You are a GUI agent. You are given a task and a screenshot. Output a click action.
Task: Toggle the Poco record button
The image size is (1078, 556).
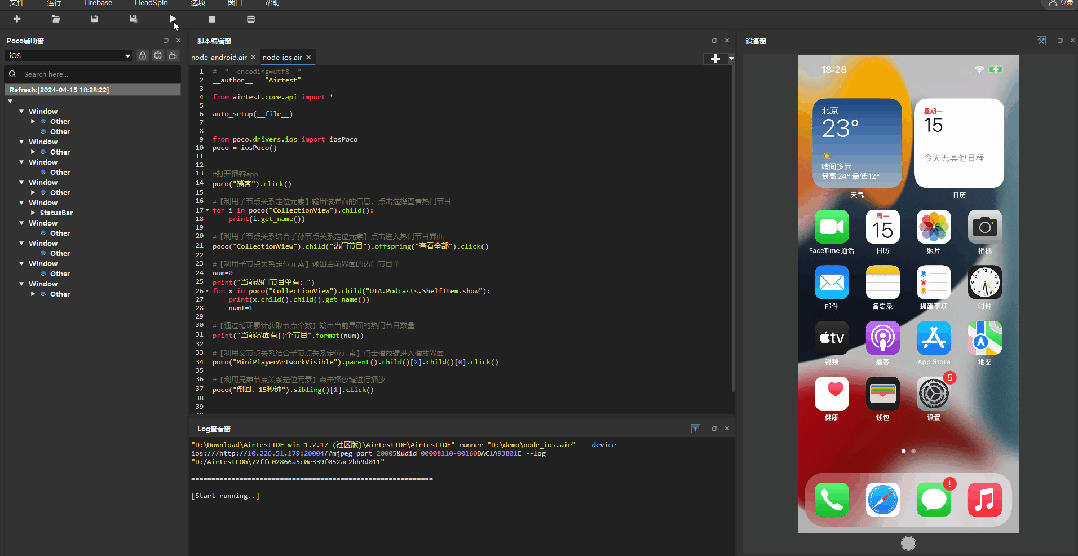pos(158,56)
